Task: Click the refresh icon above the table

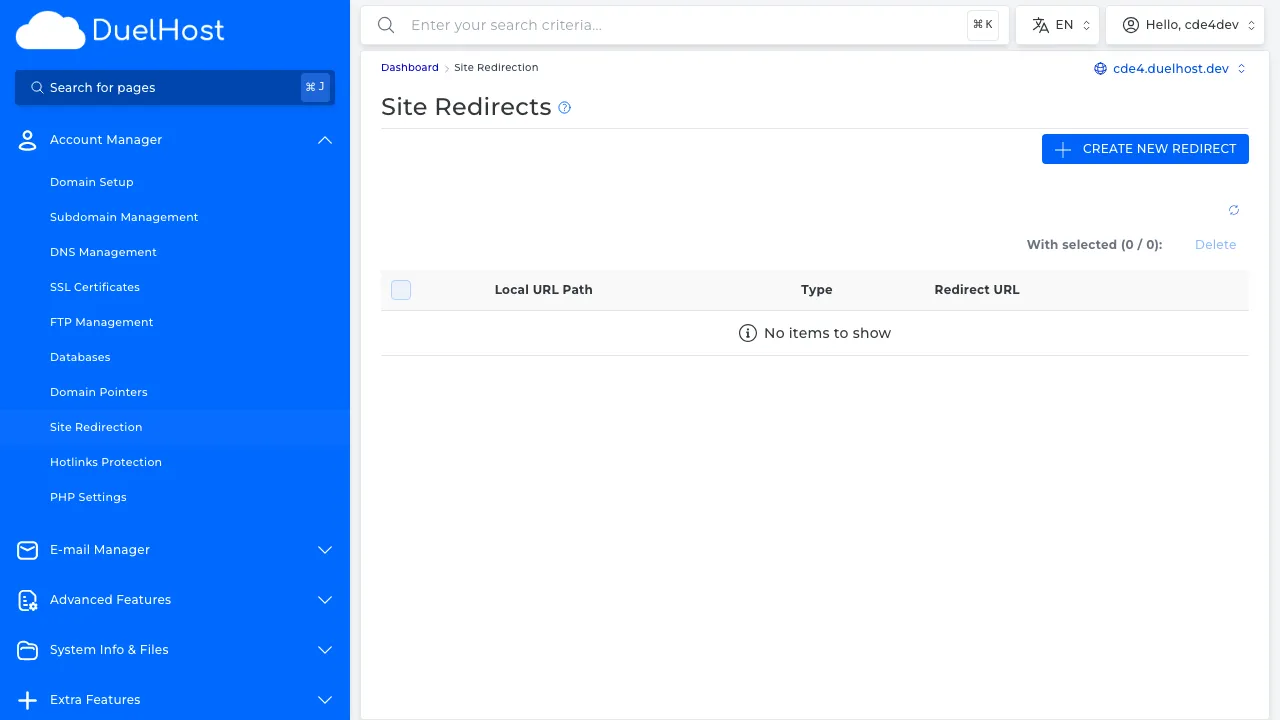Action: pyautogui.click(x=1233, y=210)
